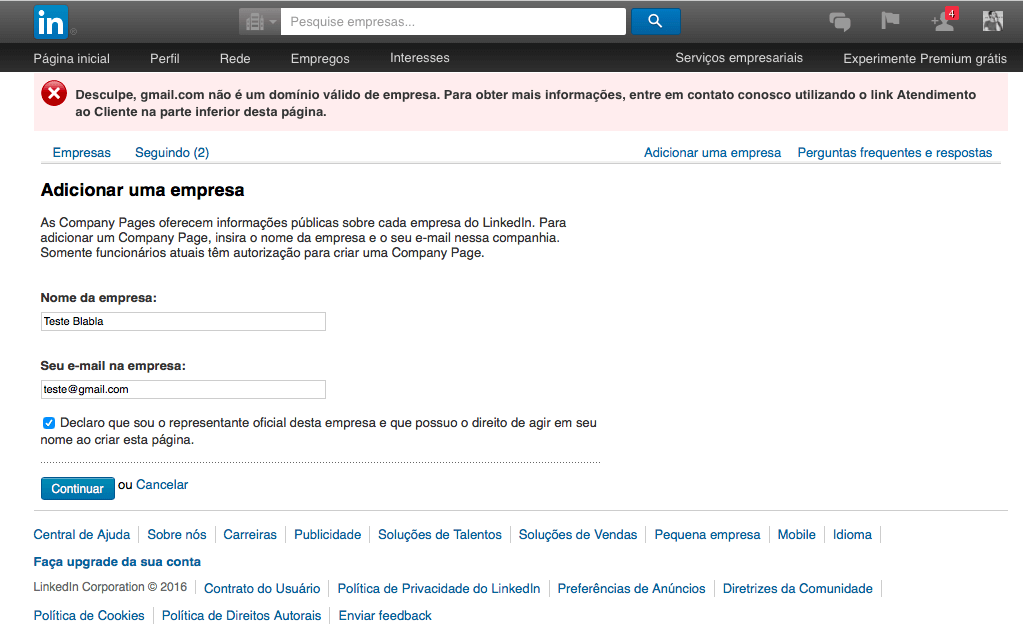Screen dimensions: 1023x639
Task: Click the Continuar button
Action: pos(78,488)
